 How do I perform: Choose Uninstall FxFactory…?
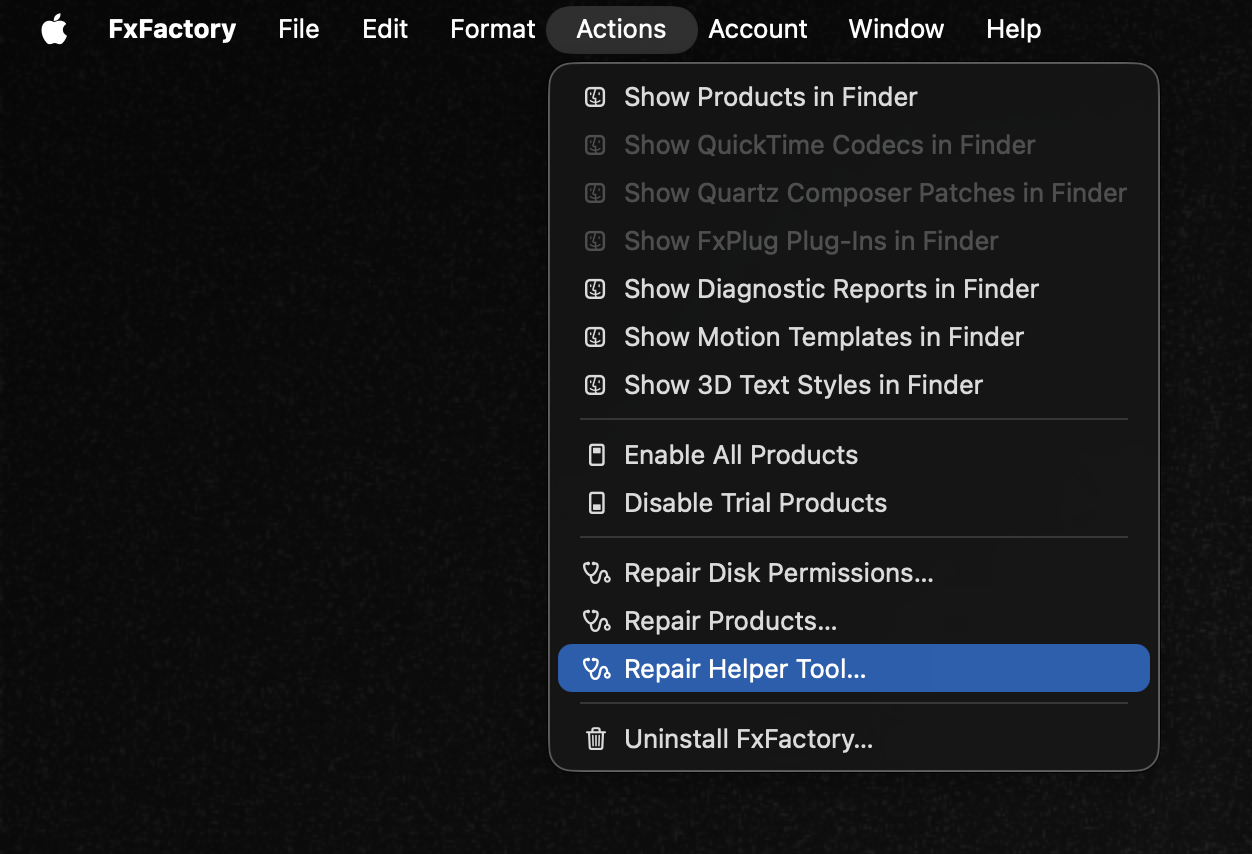click(854, 739)
